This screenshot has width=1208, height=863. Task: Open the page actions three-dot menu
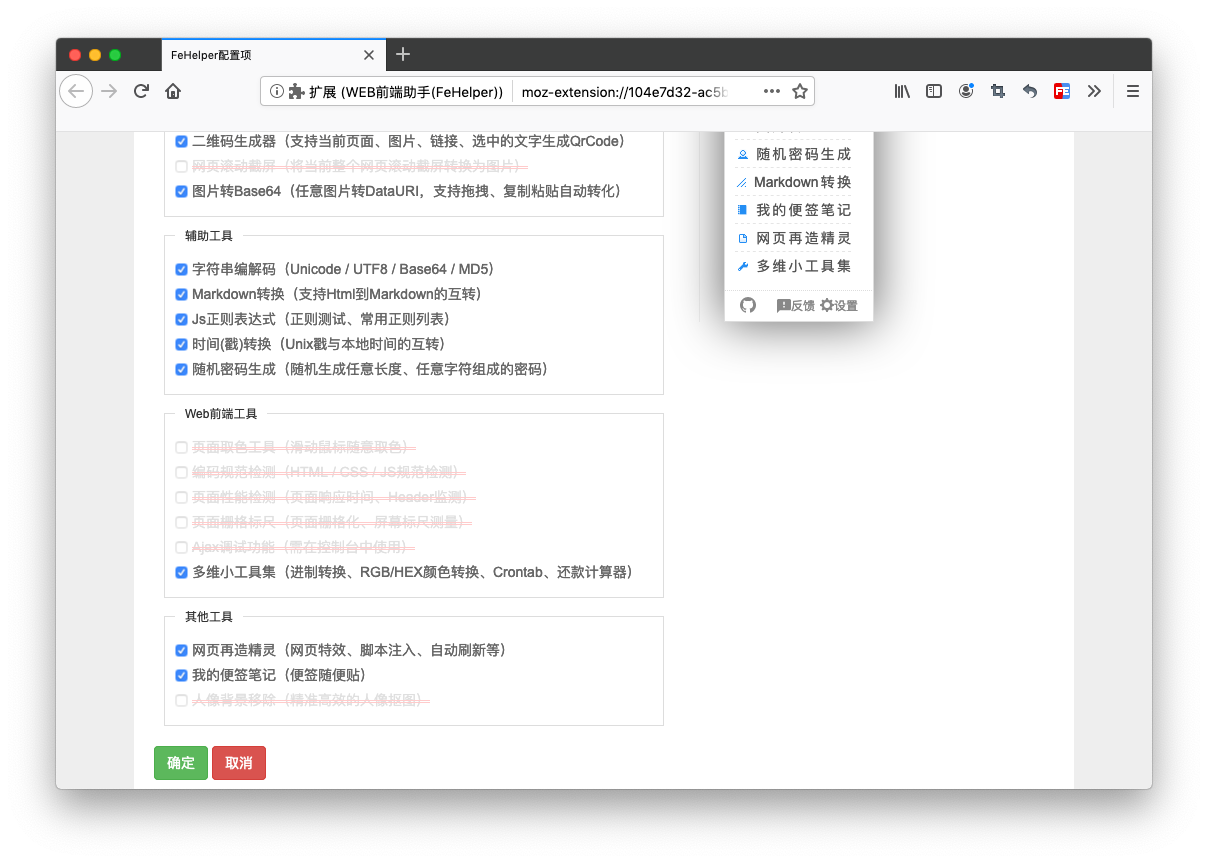point(772,91)
